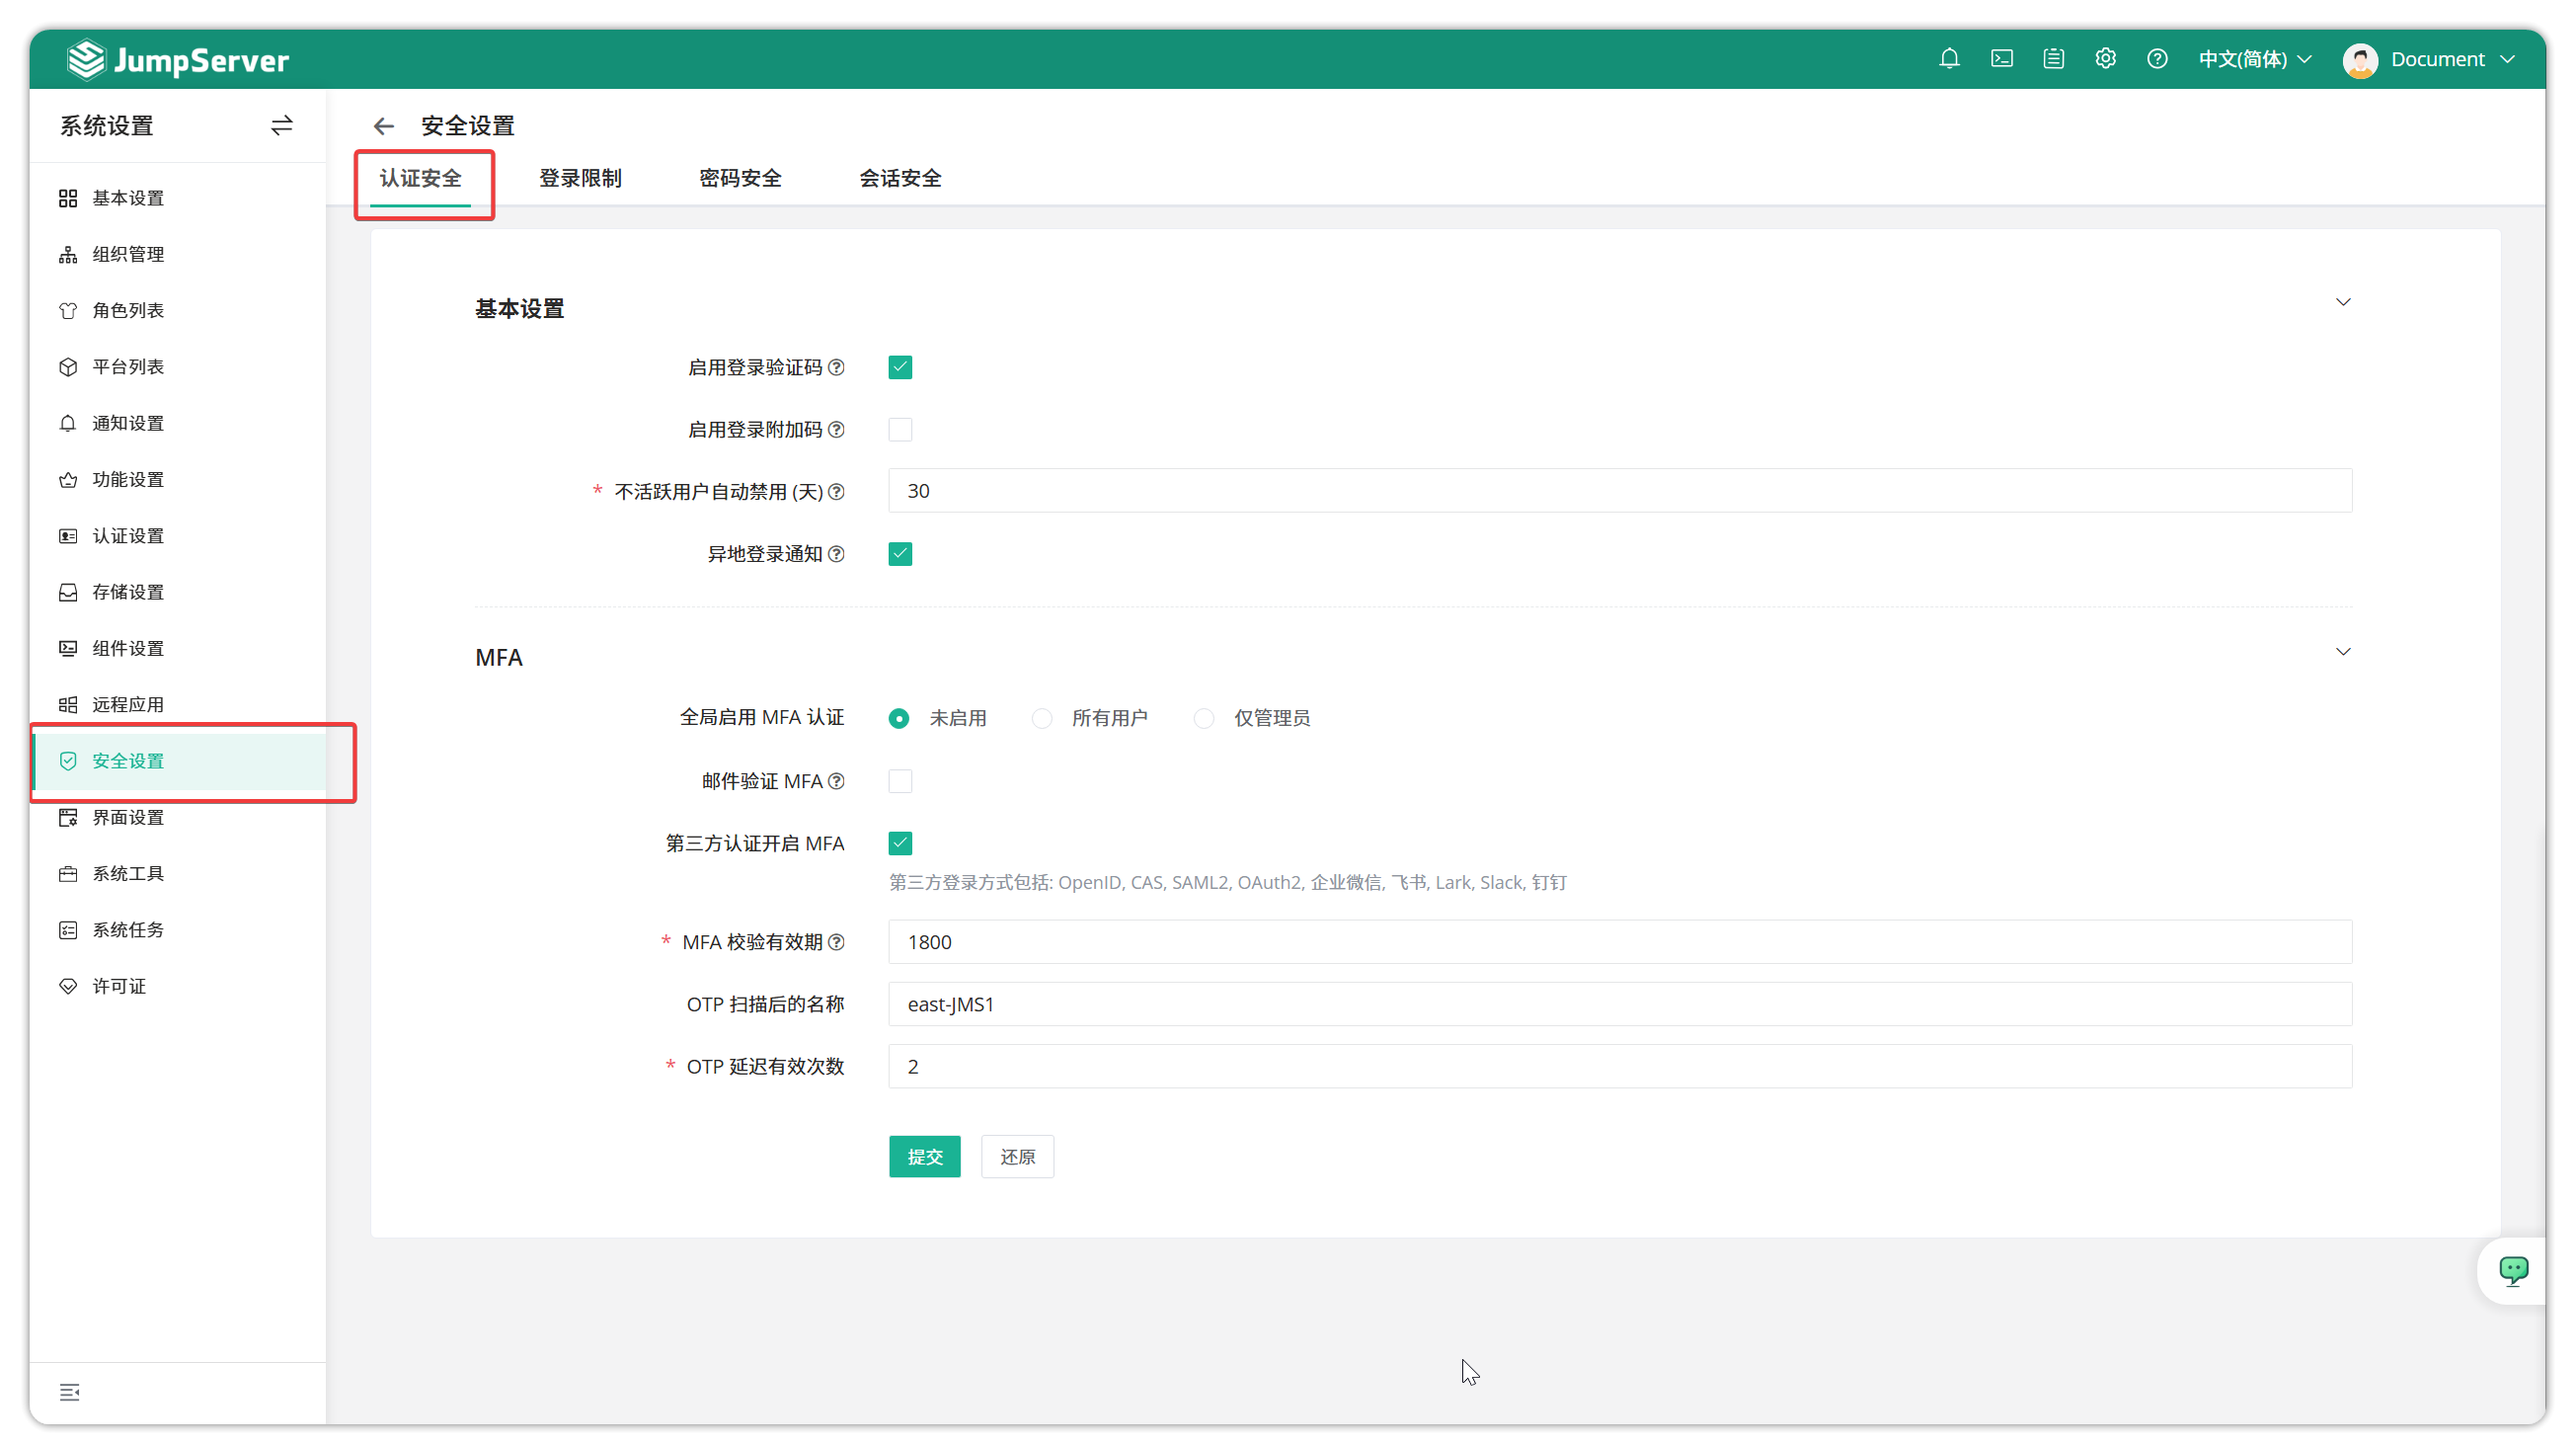Switch to the 密码安全 tab
This screenshot has height=1444, width=2576.
(740, 178)
